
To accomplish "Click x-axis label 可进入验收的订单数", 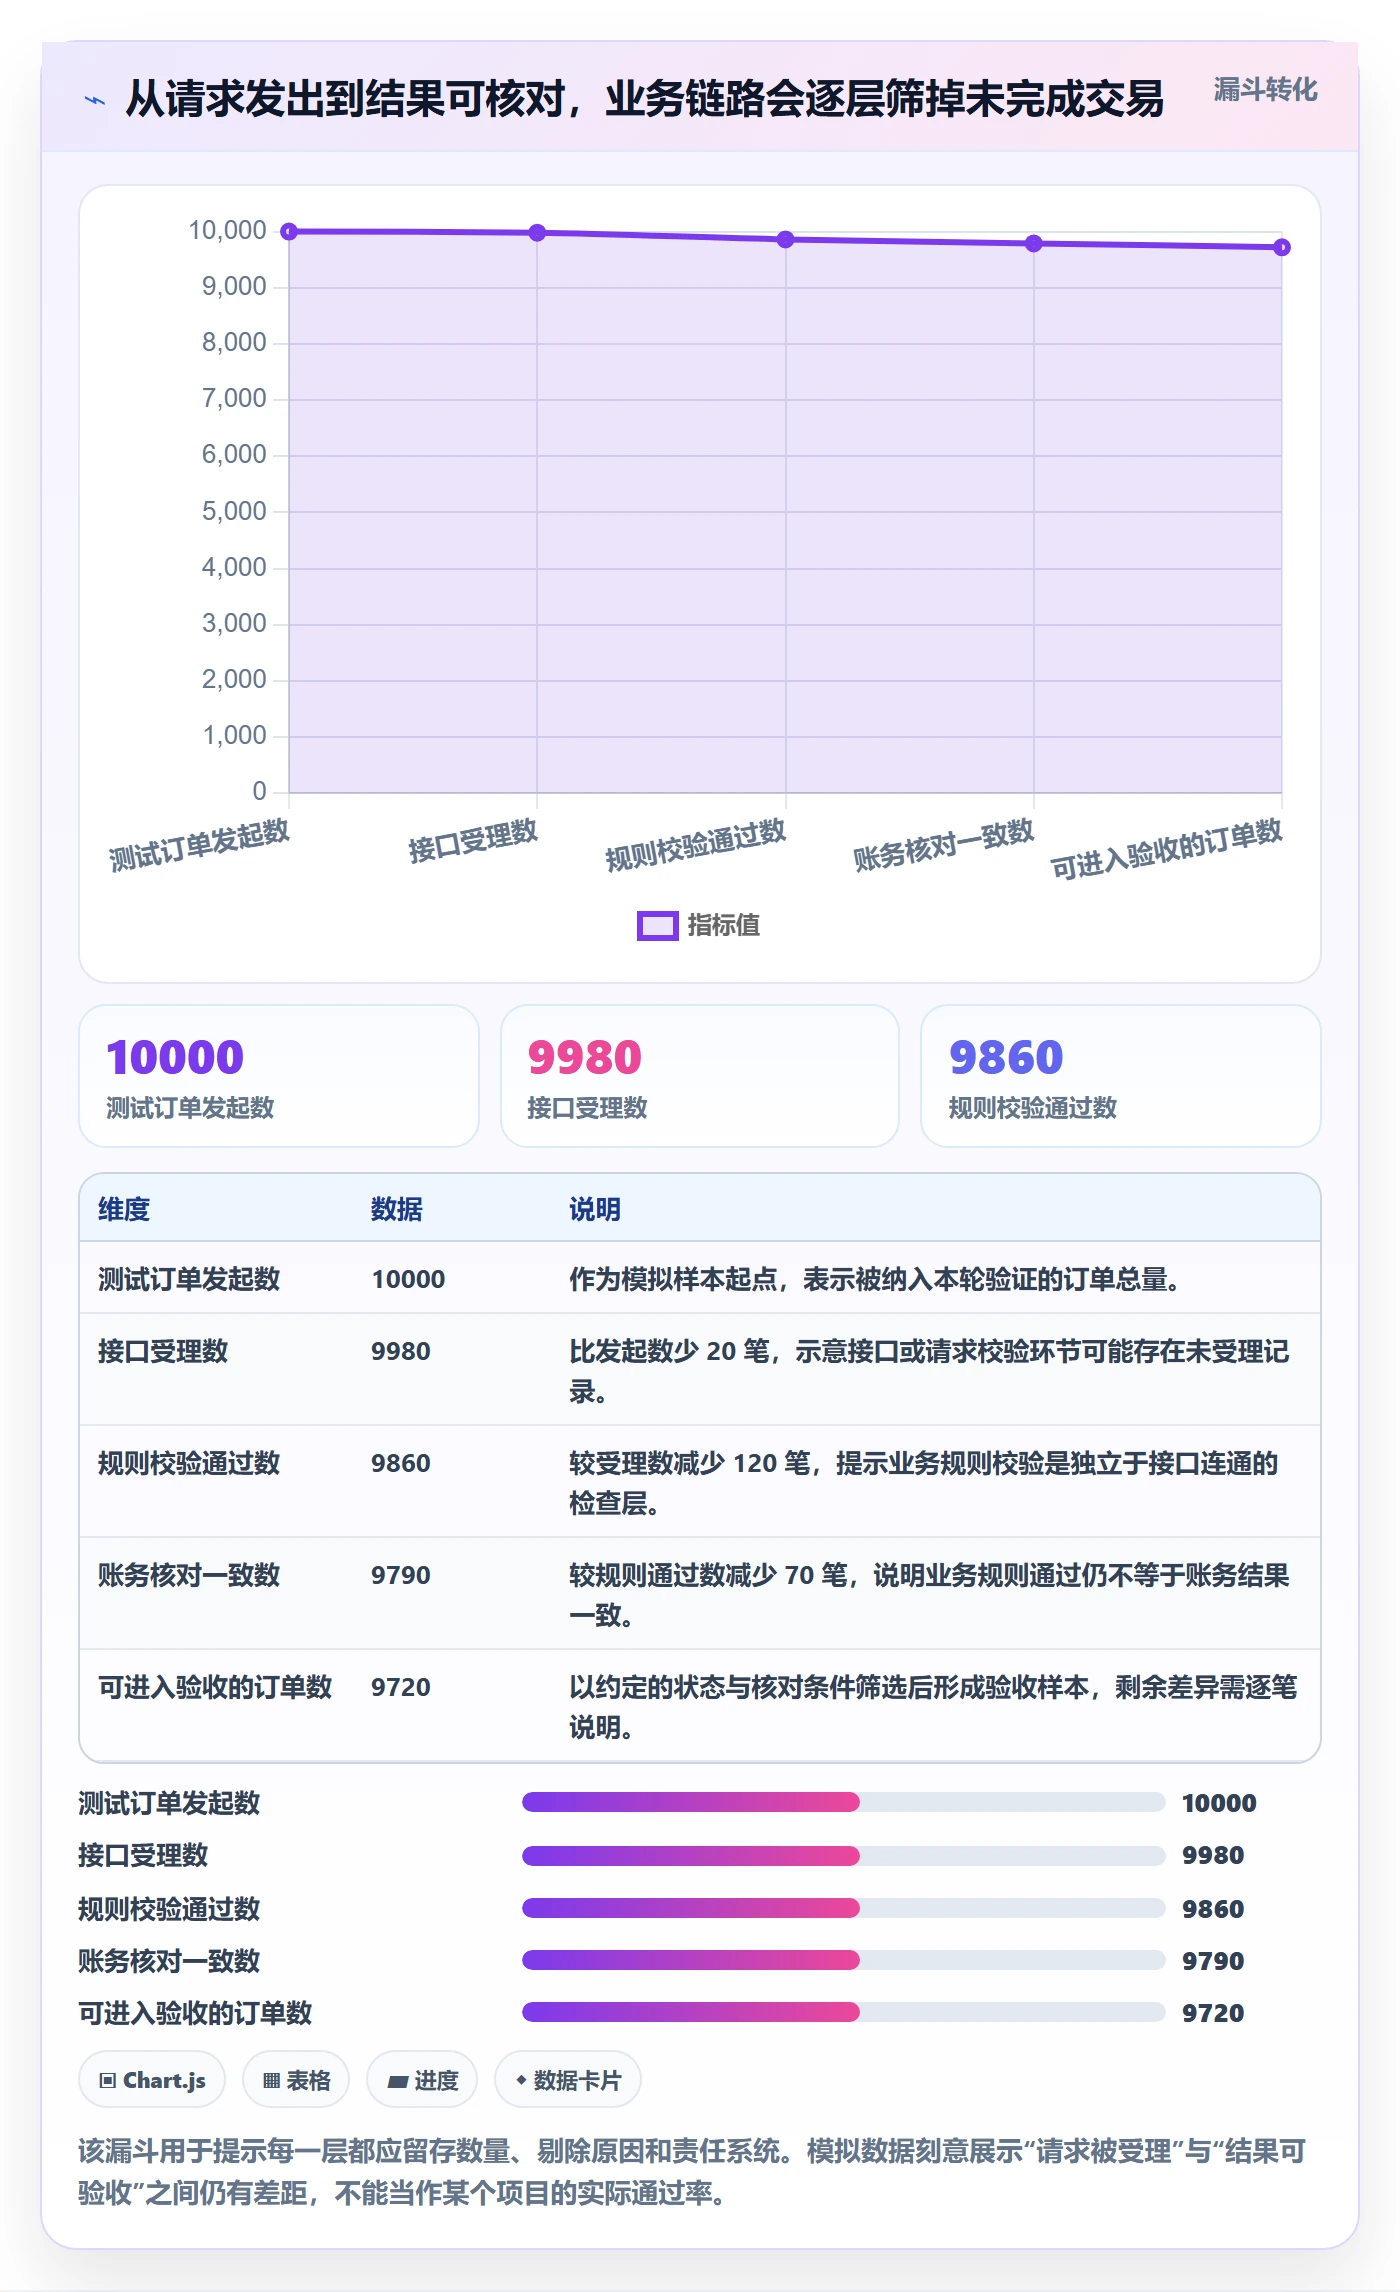I will tap(1166, 848).
